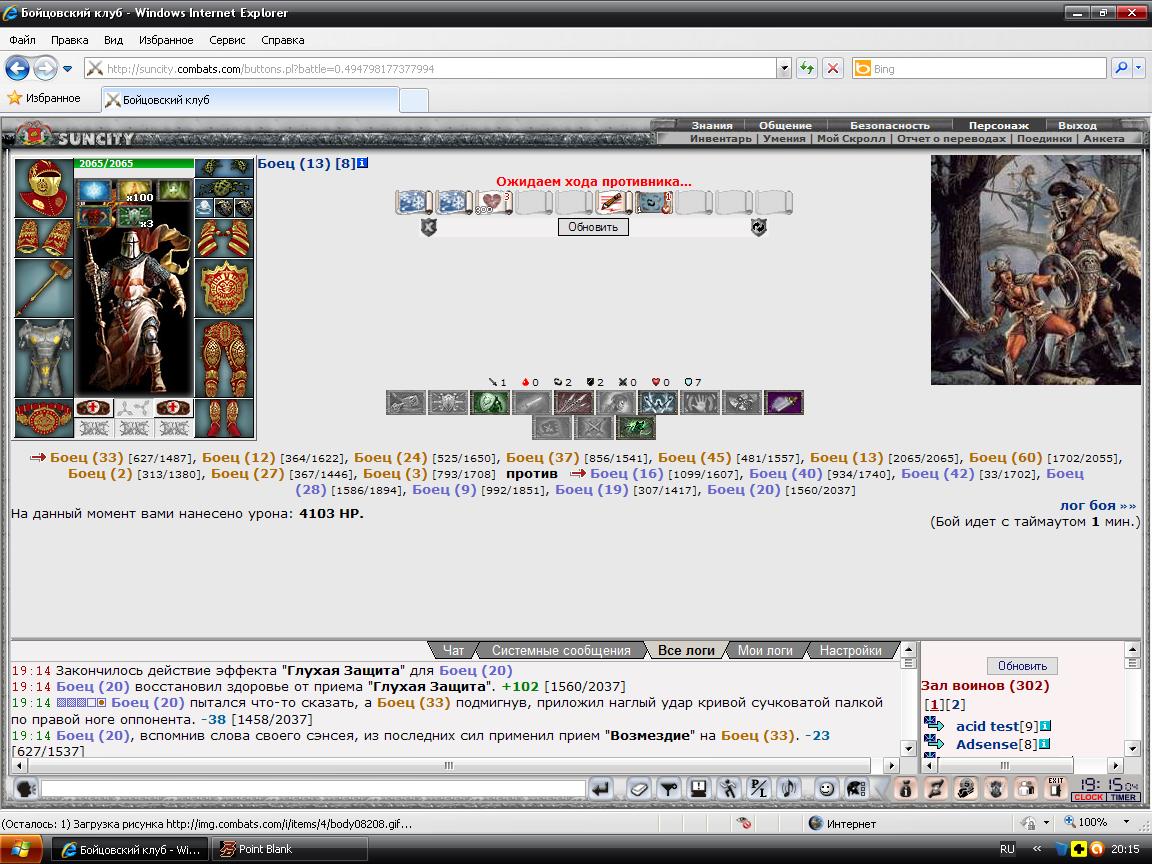This screenshot has height=864, width=1152.
Task: Expand the address bar history dropdown
Action: pos(784,68)
